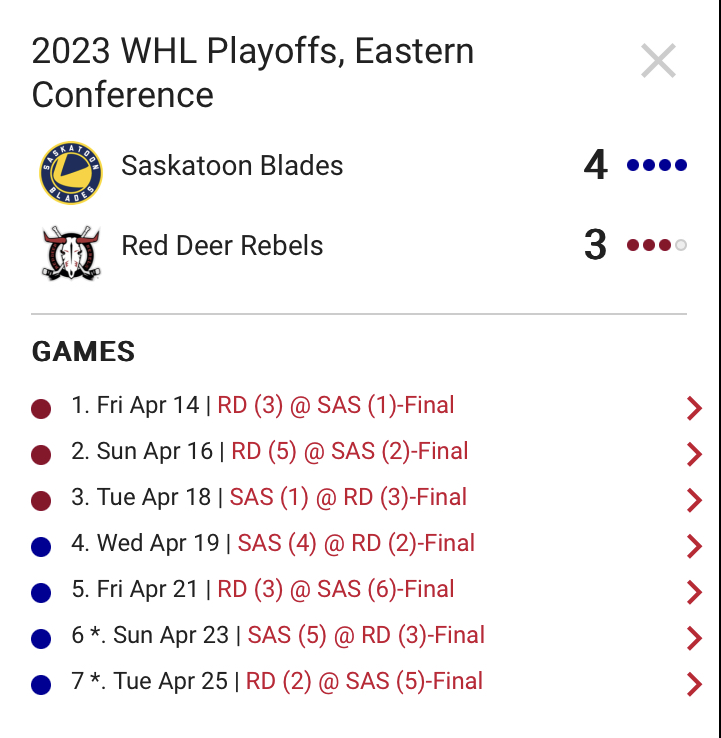
Task: Expand the Fri Apr 14 game chevron
Action: point(694,408)
